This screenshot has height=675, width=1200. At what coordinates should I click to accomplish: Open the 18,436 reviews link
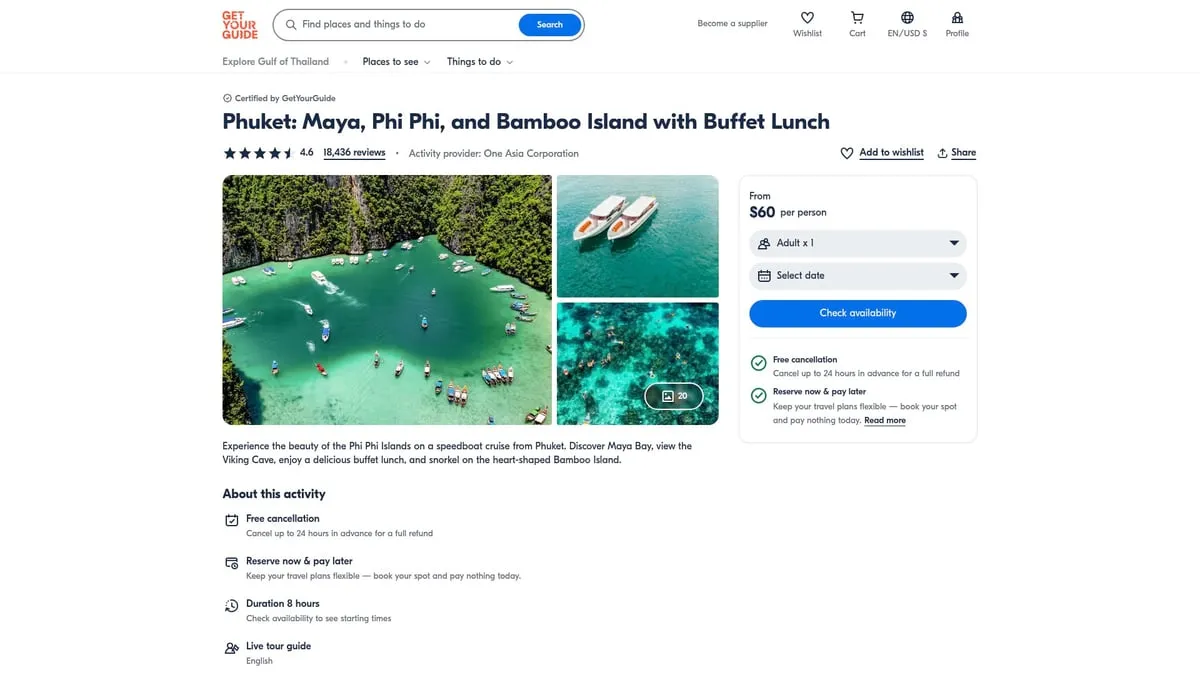tap(353, 152)
